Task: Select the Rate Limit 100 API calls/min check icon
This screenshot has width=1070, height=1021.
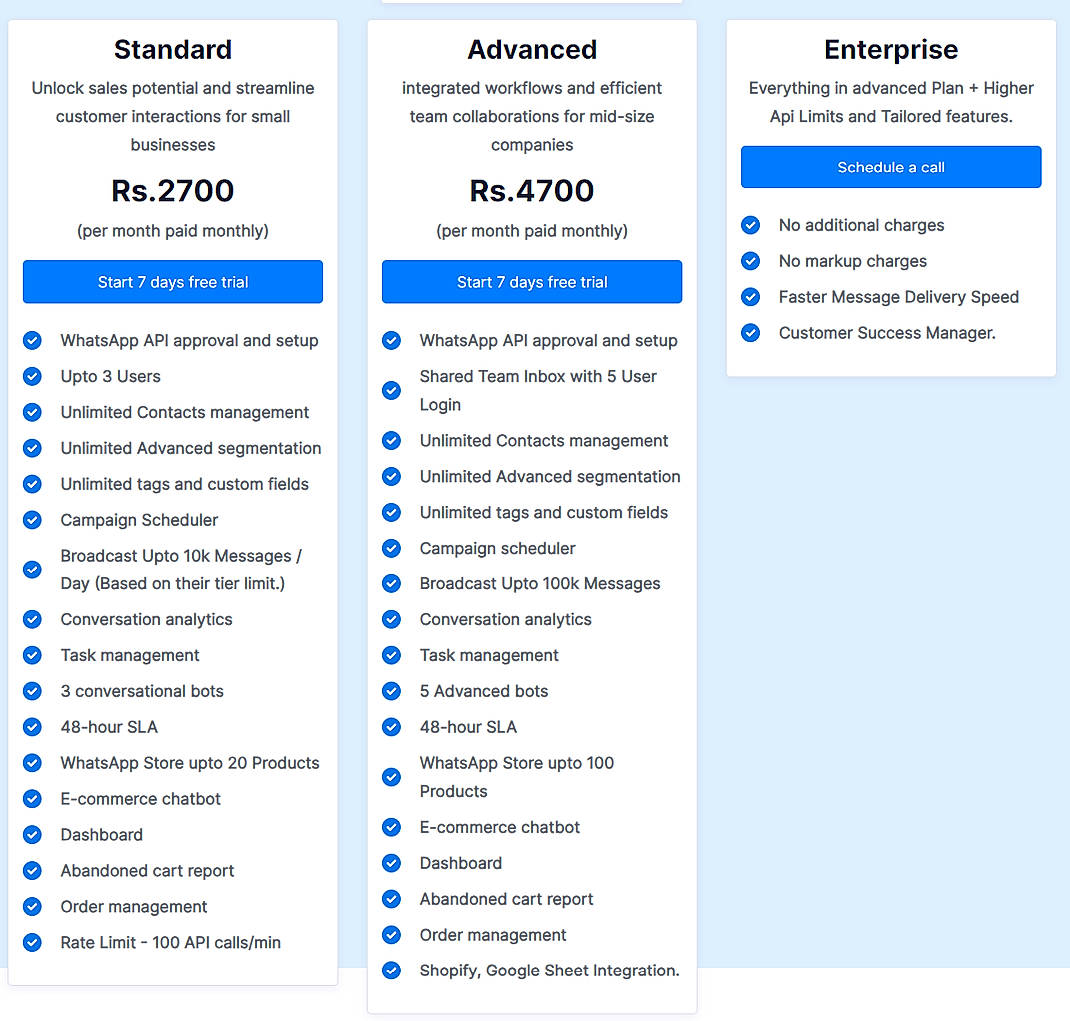Action: [x=32, y=942]
